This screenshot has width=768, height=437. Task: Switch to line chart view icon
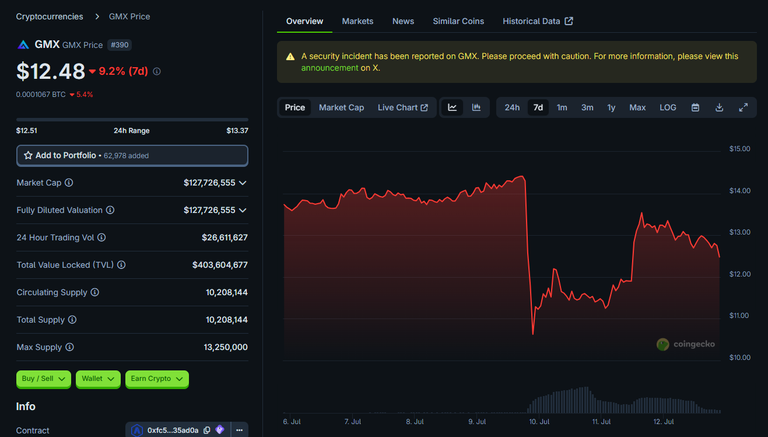point(452,107)
